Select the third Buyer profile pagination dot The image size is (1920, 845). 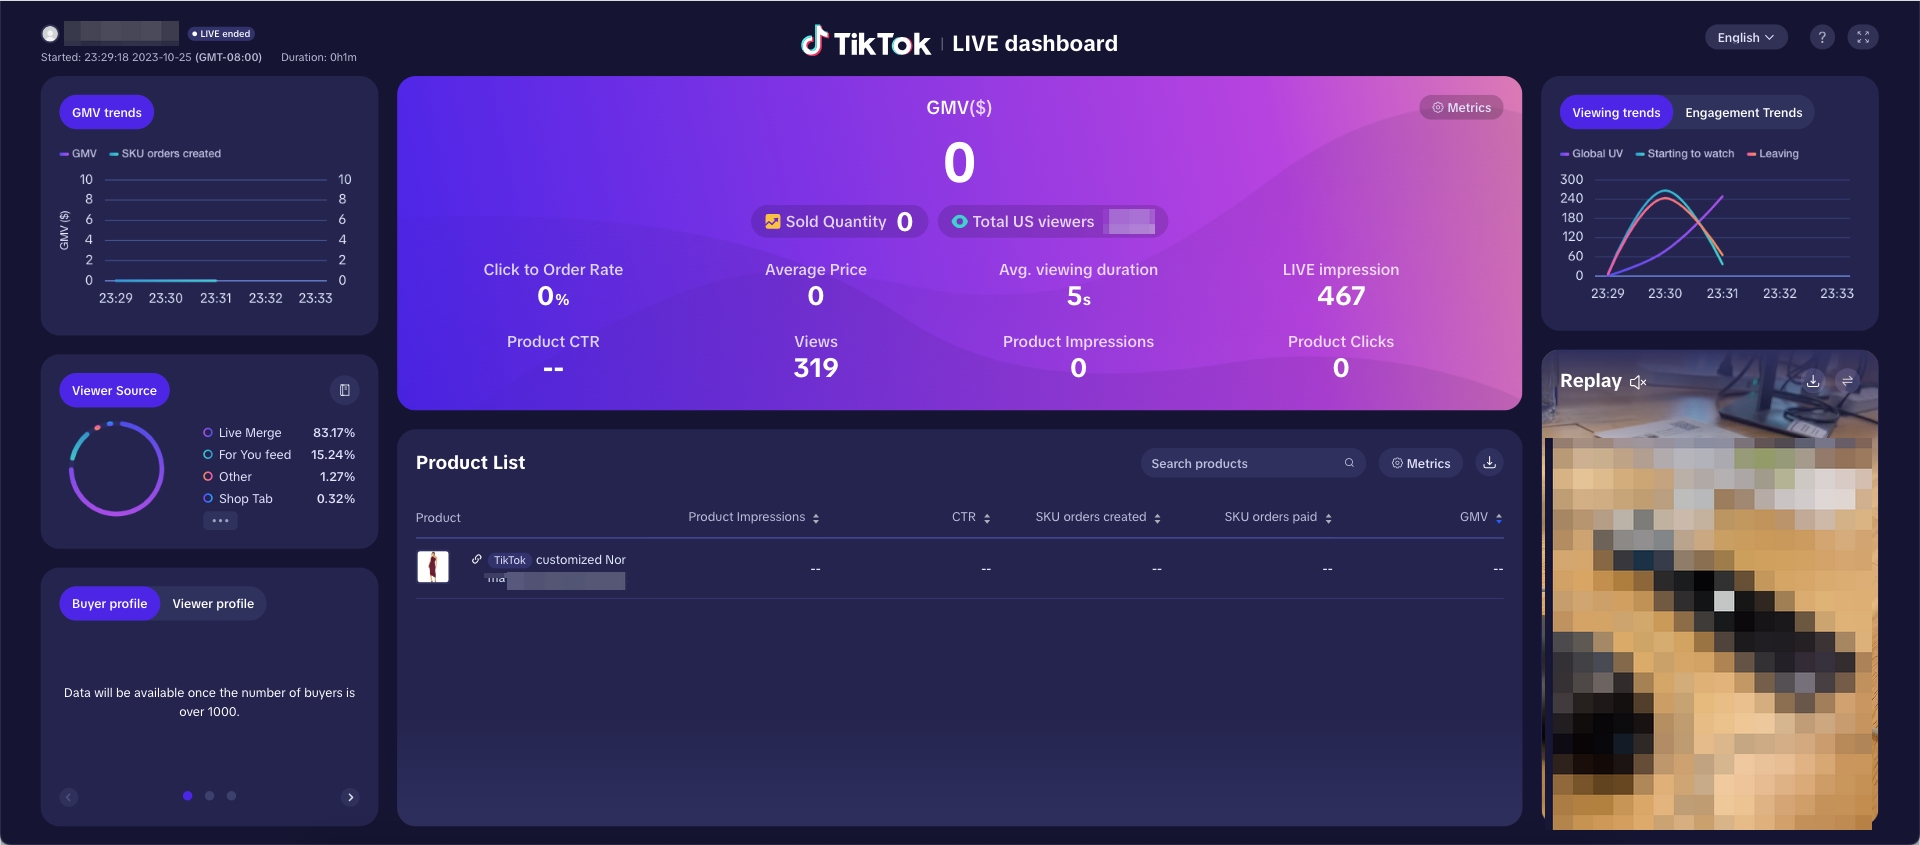pos(231,796)
